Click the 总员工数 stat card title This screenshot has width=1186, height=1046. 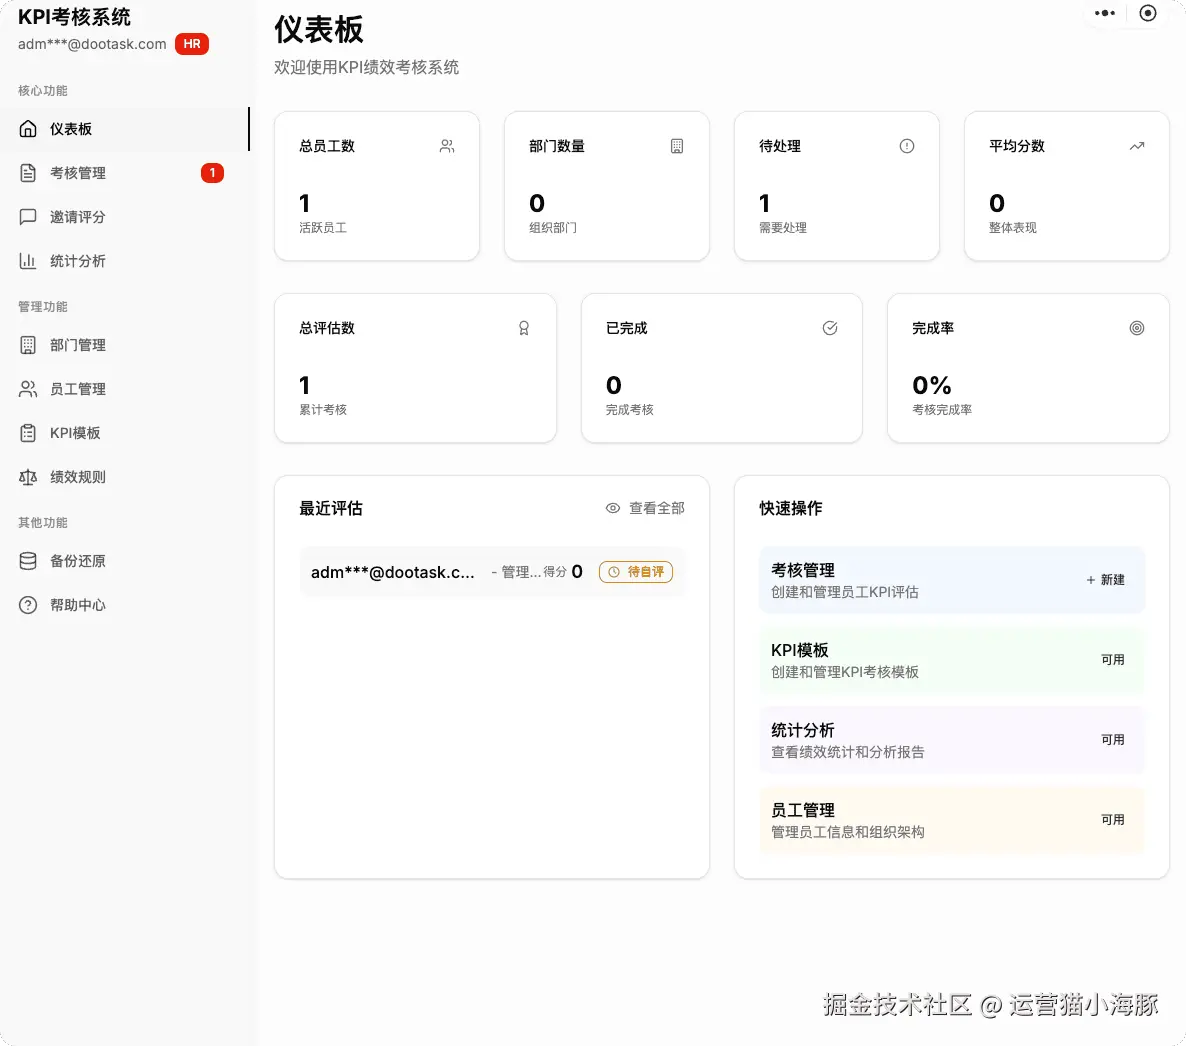pos(327,146)
